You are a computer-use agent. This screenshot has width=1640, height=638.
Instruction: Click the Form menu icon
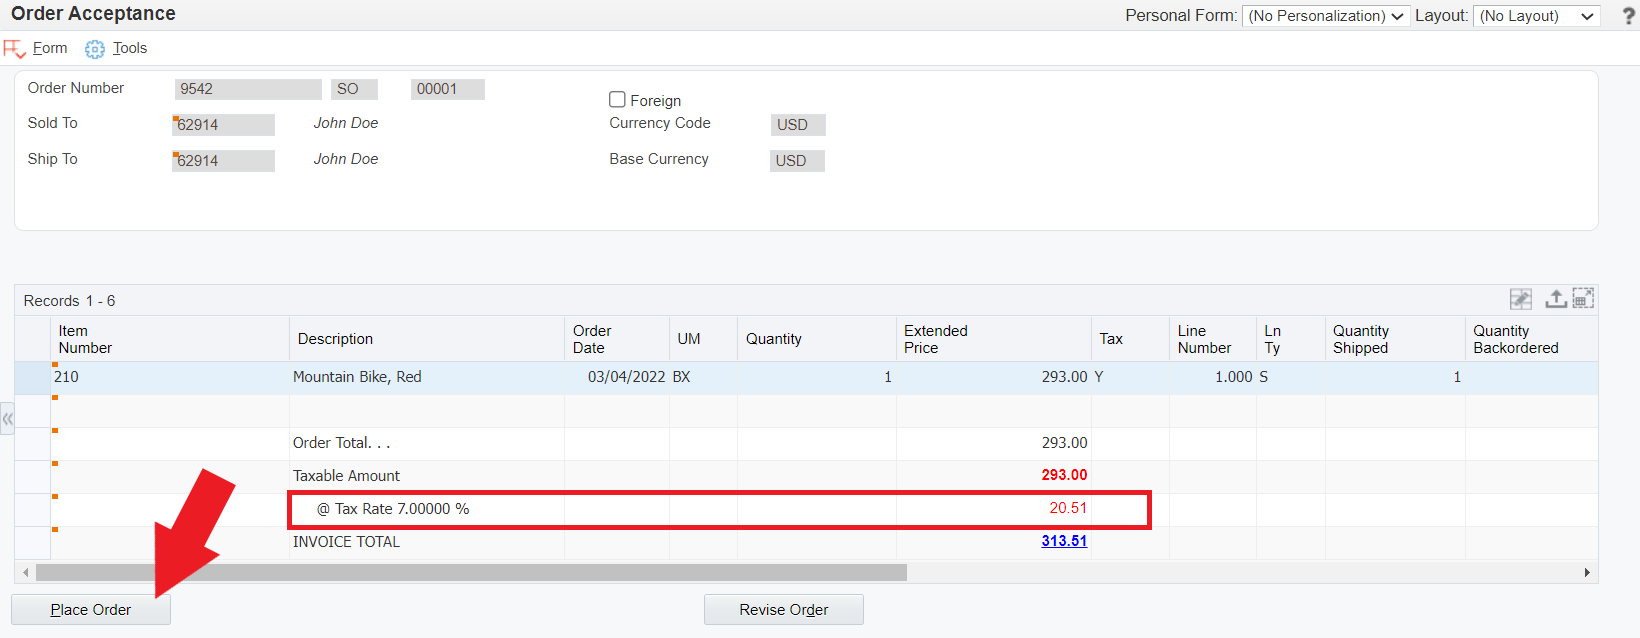point(14,49)
